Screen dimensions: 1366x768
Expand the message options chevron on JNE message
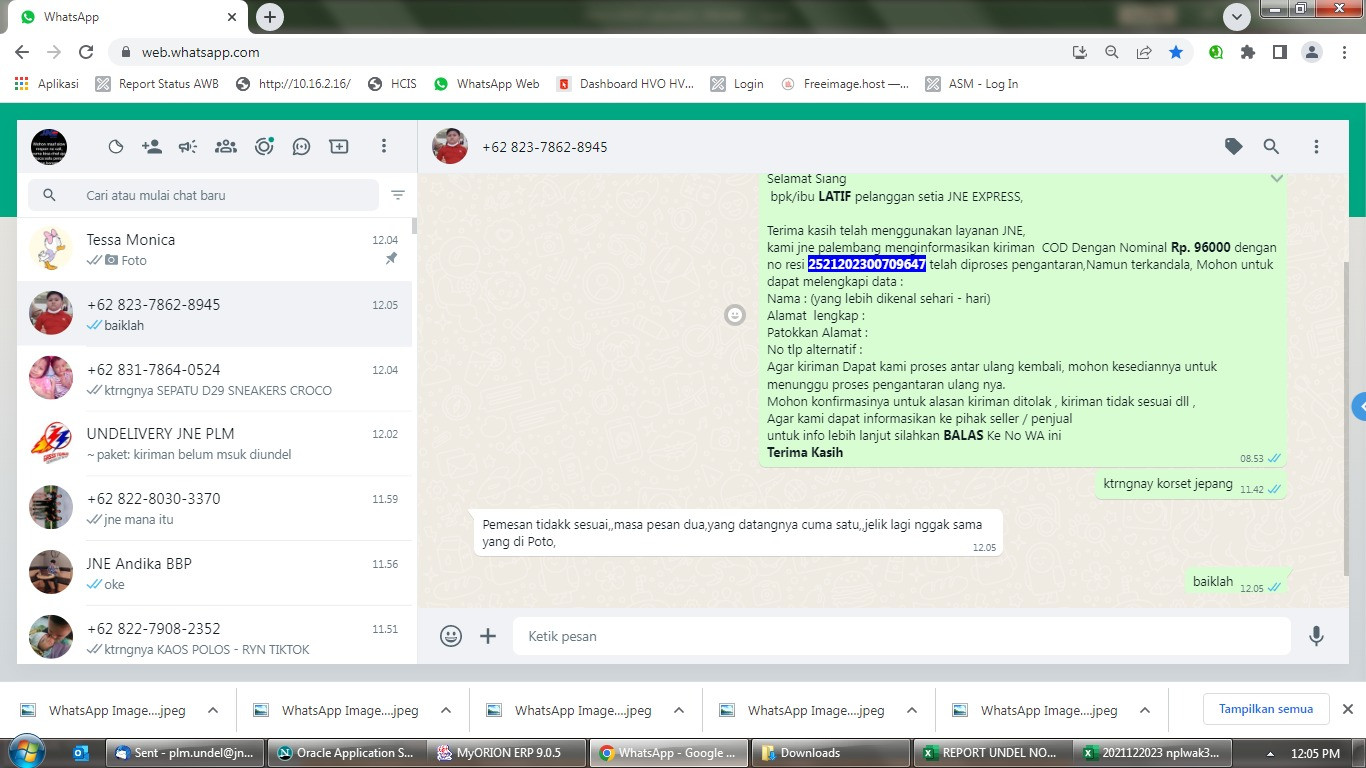point(1276,179)
